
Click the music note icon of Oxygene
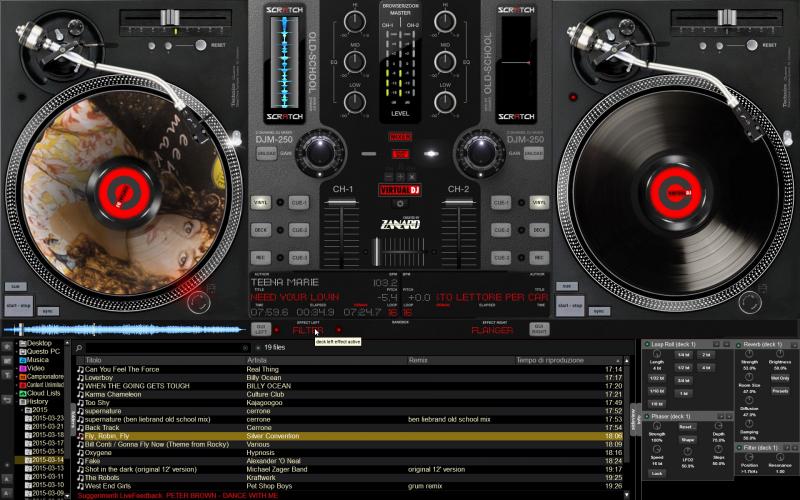(80, 453)
